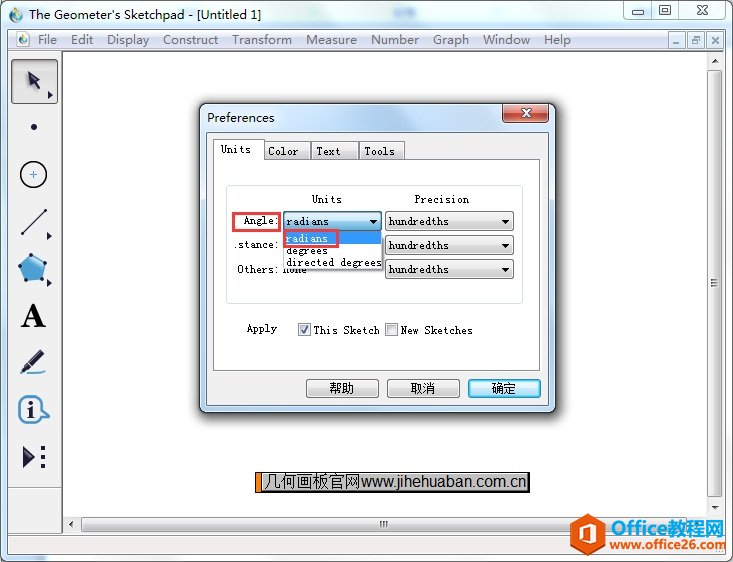Open the Help menu

click(x=557, y=40)
